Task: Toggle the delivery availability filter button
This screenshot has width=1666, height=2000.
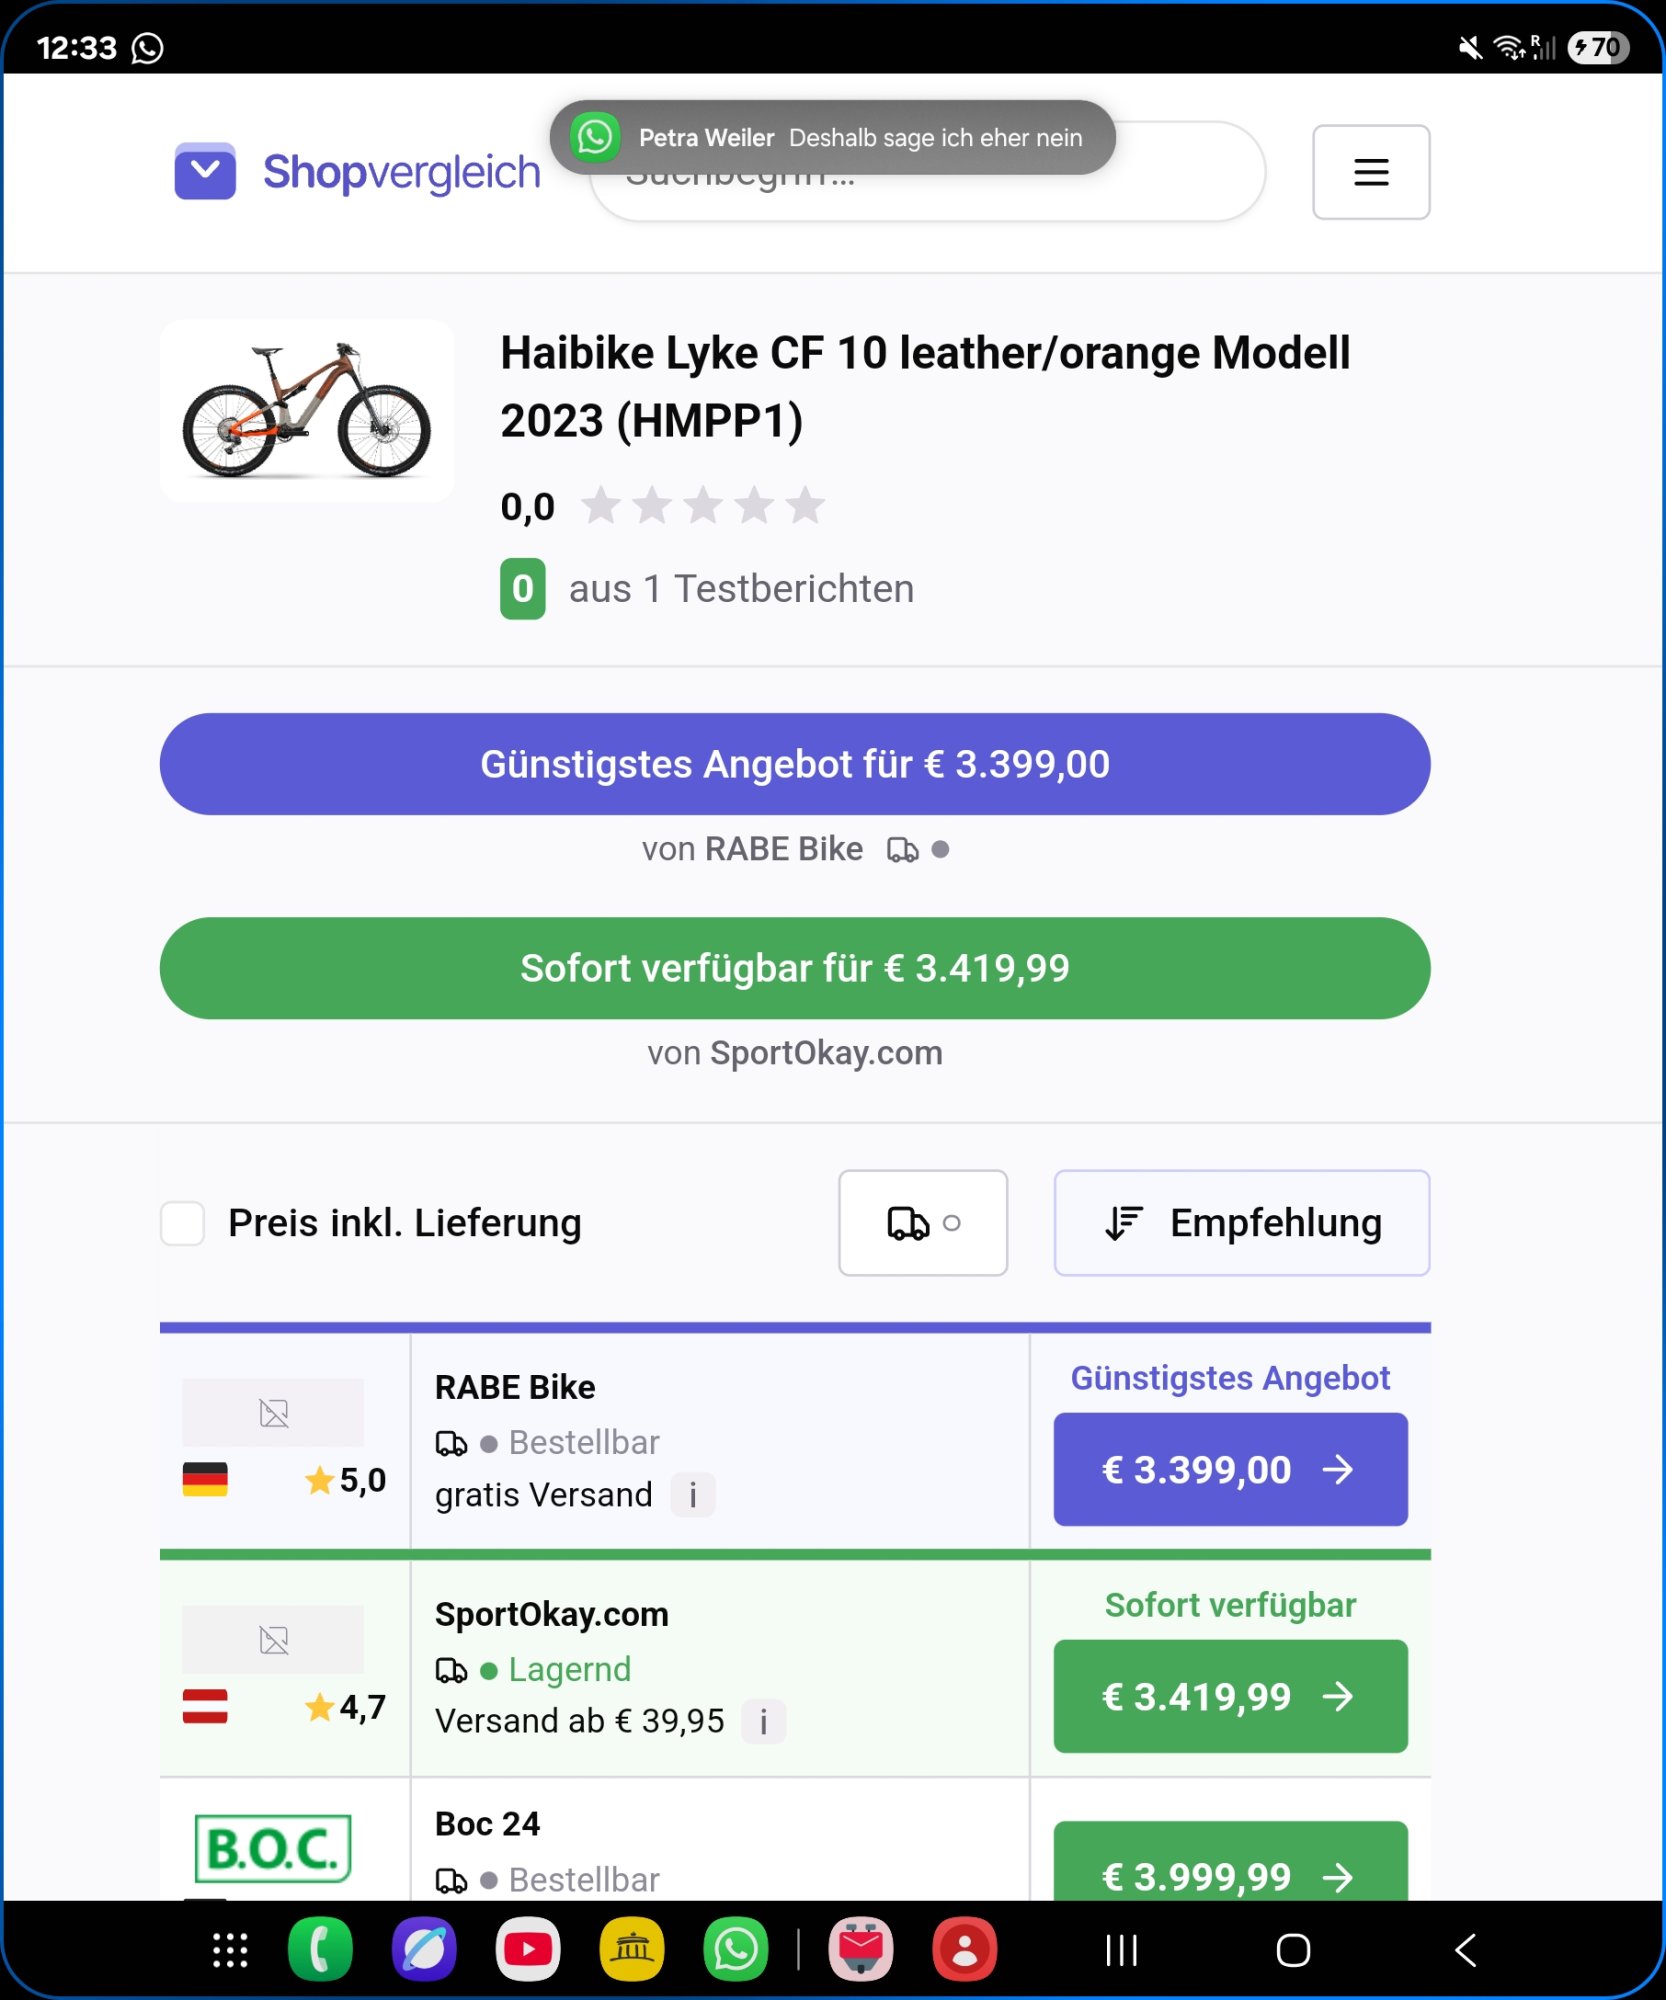Action: point(922,1223)
